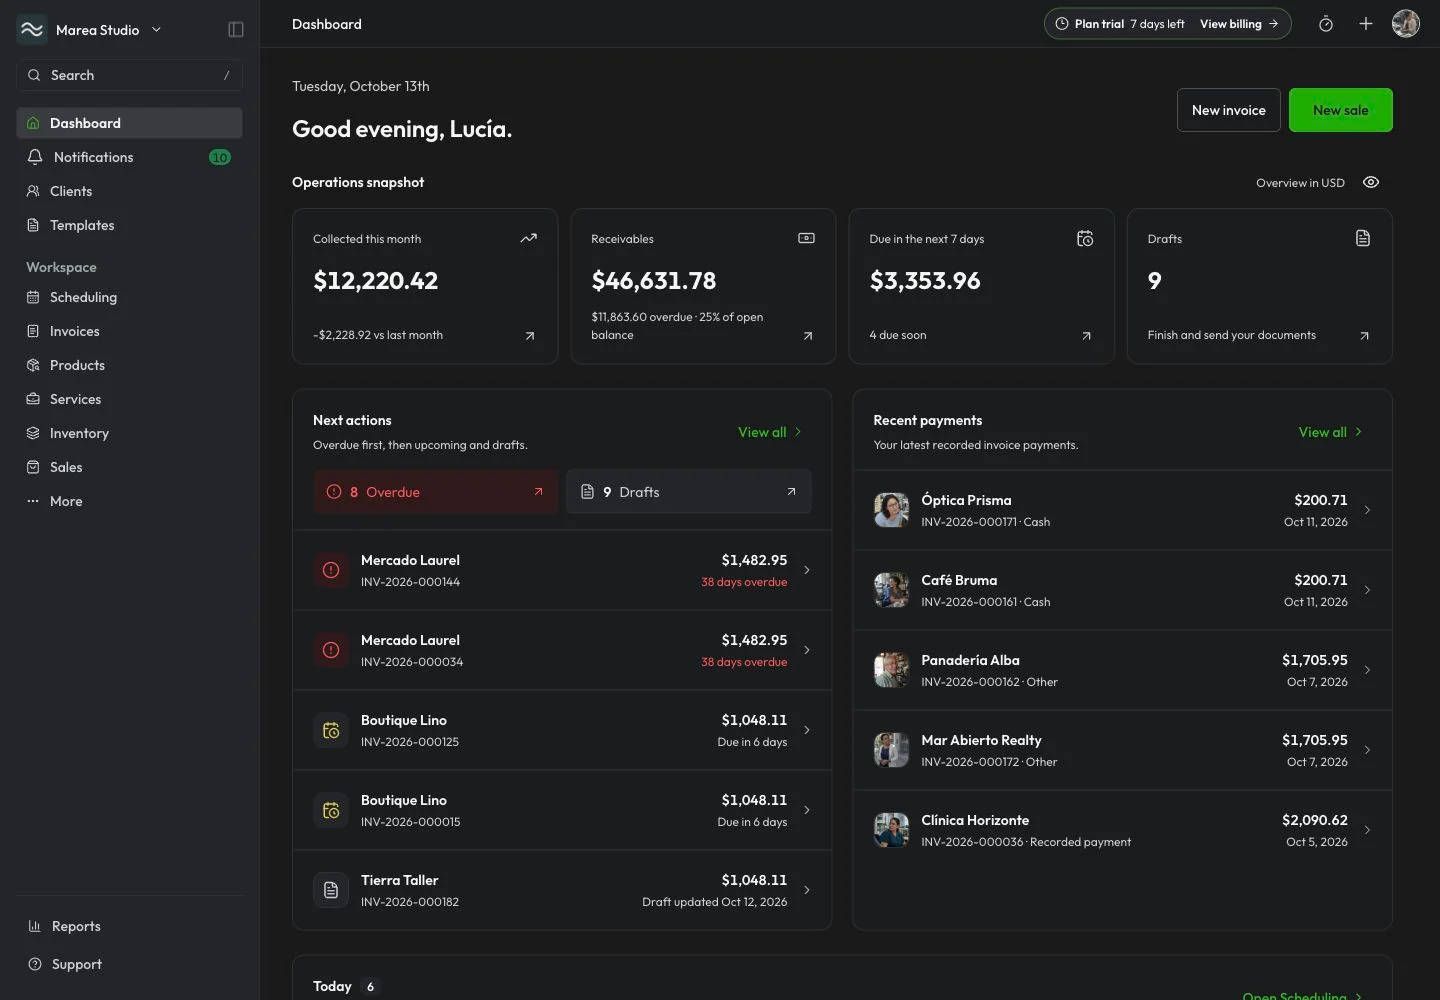This screenshot has width=1440, height=1000.
Task: Open Mercado Laurel invoice INV-2026-000144 chevron
Action: pyautogui.click(x=807, y=570)
